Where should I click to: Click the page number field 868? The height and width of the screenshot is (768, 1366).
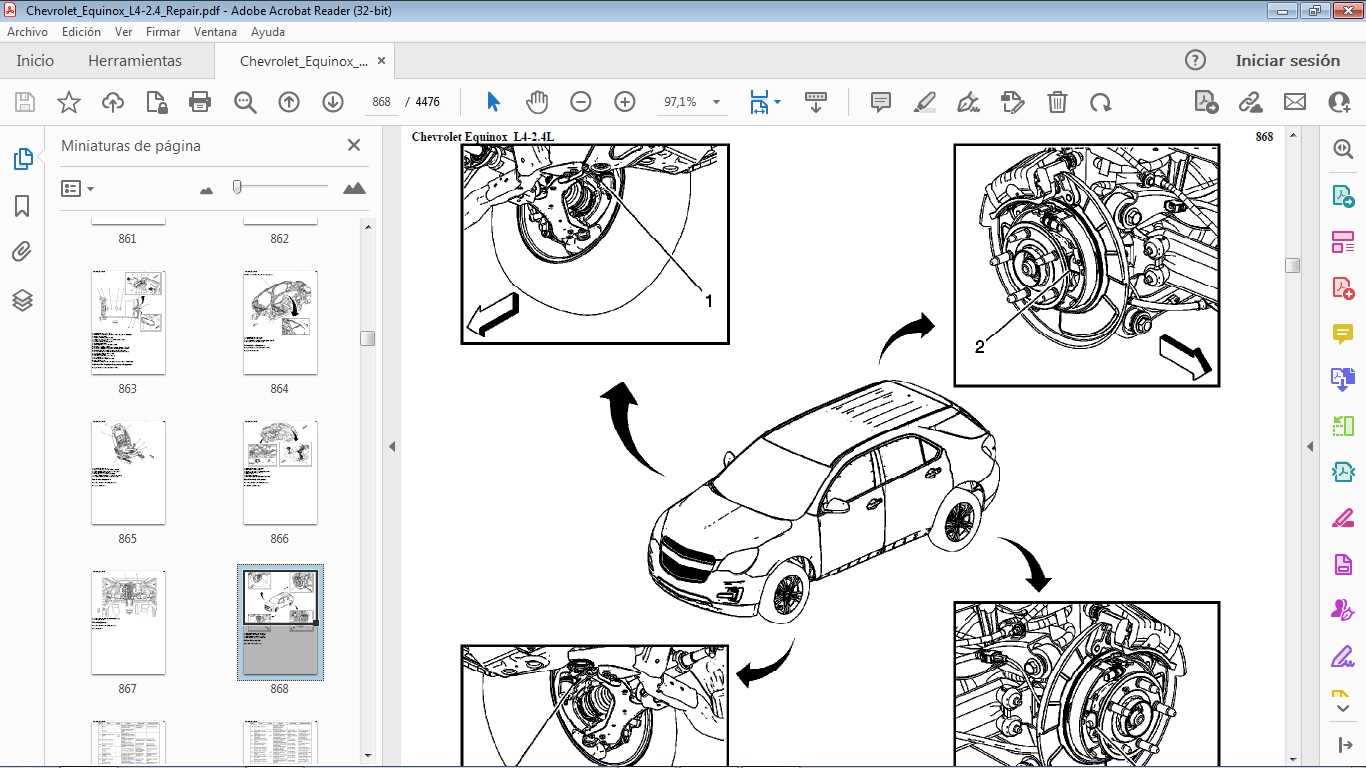381,102
